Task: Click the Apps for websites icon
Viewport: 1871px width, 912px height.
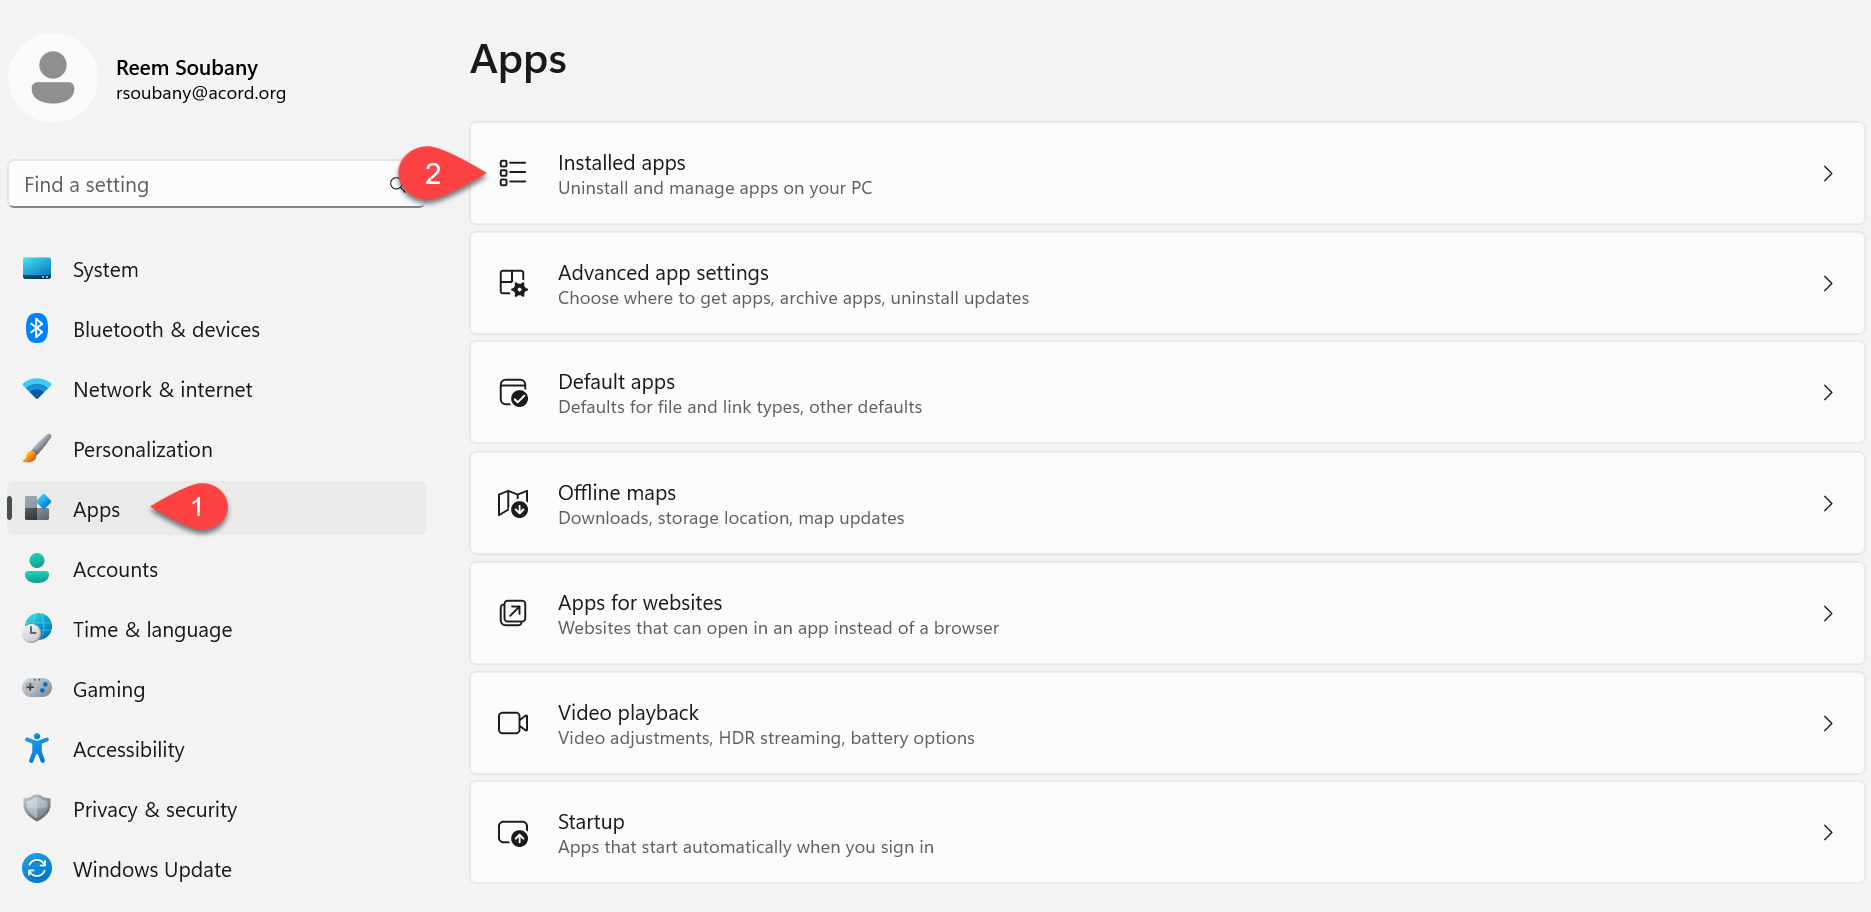Action: click(x=513, y=613)
